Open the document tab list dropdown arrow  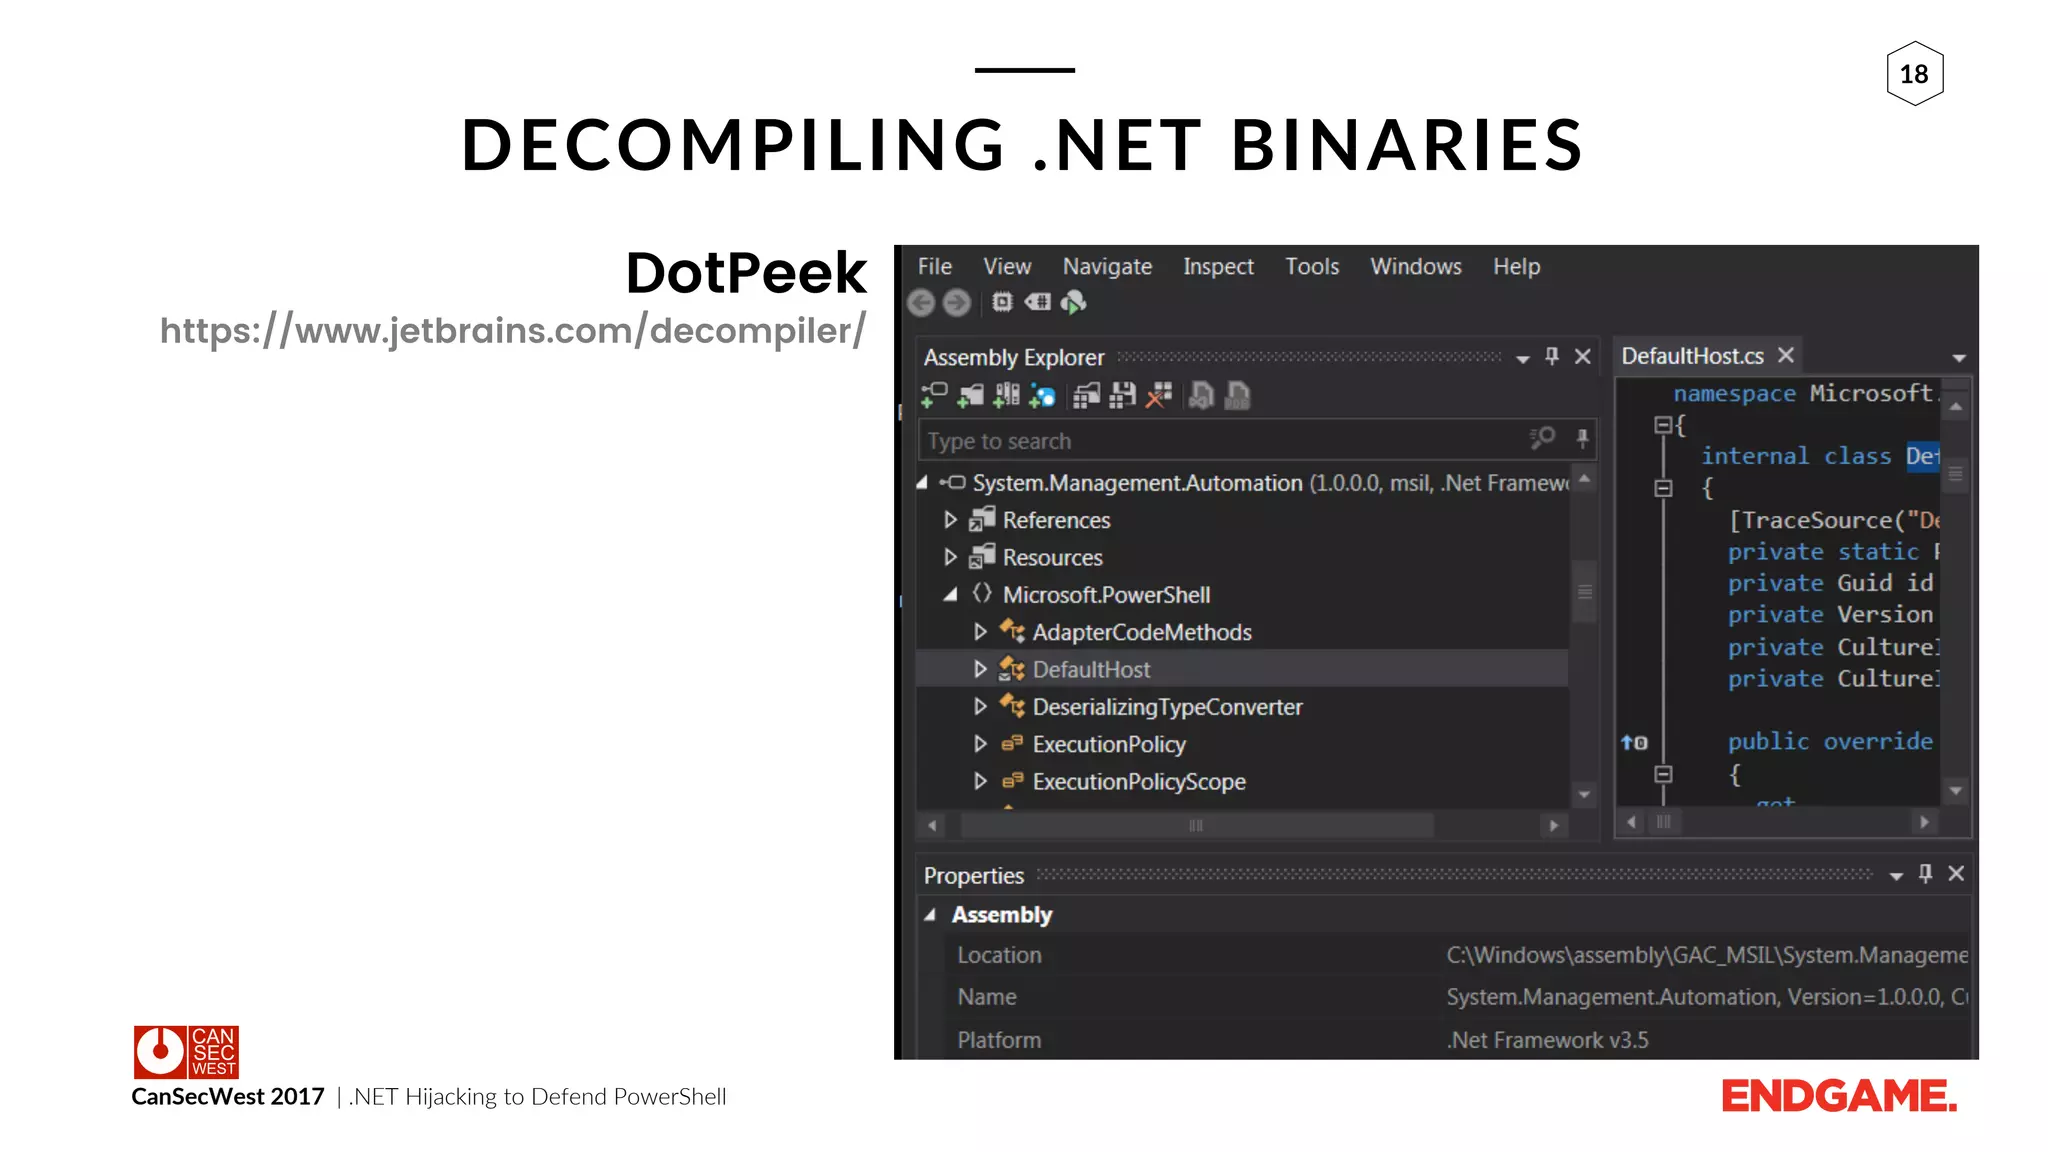click(1959, 358)
